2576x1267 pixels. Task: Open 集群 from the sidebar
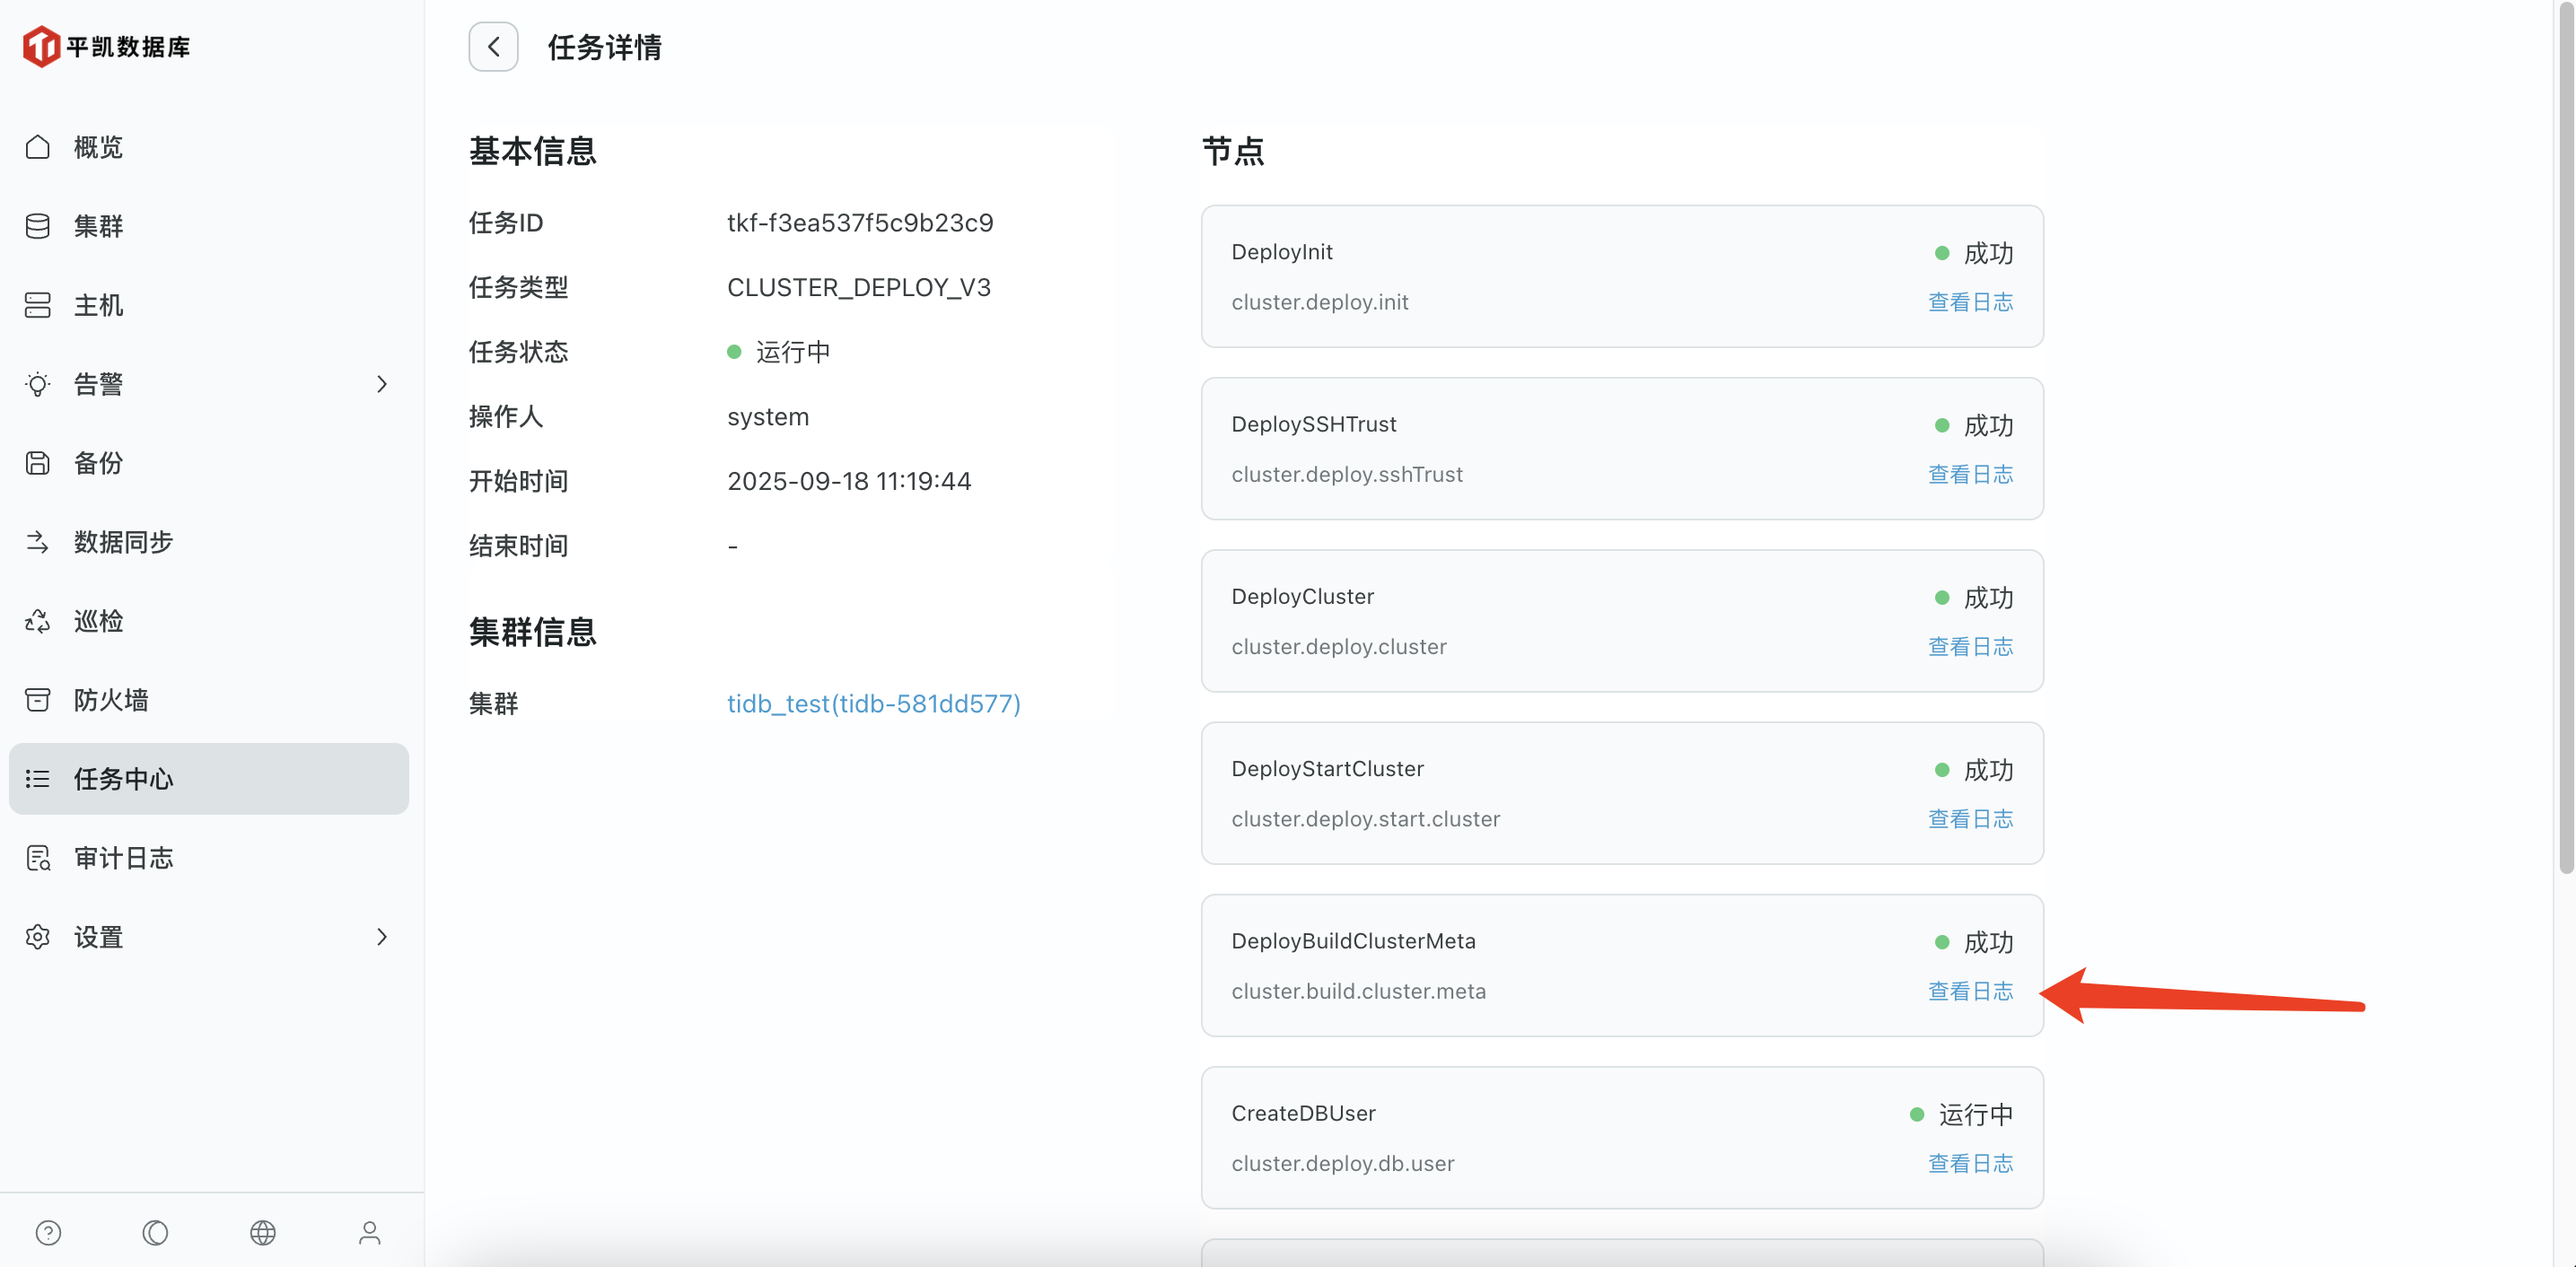pyautogui.click(x=98, y=226)
